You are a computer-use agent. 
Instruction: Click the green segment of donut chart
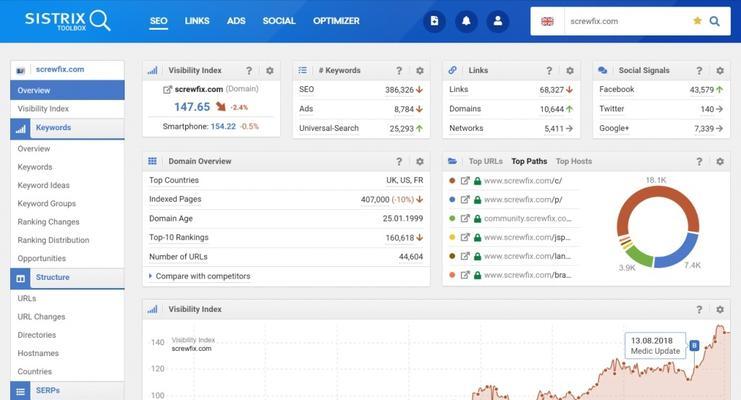[x=638, y=254]
